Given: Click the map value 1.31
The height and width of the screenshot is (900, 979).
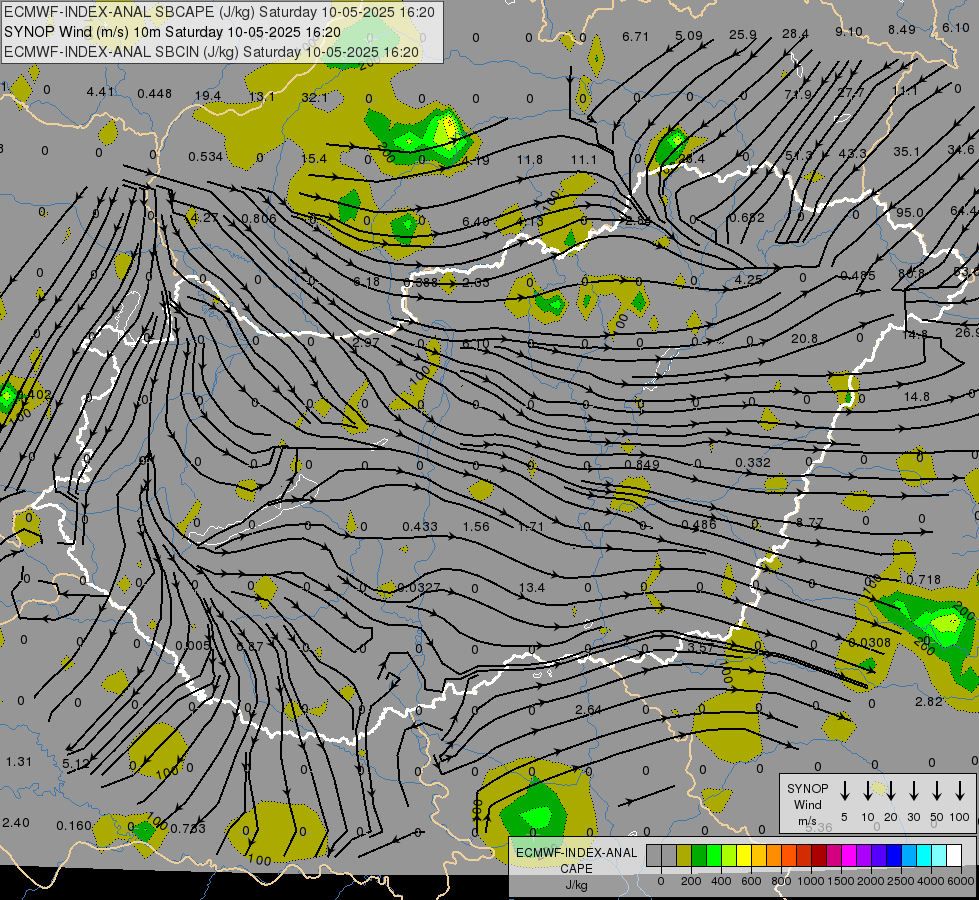Looking at the screenshot, I should tap(19, 761).
